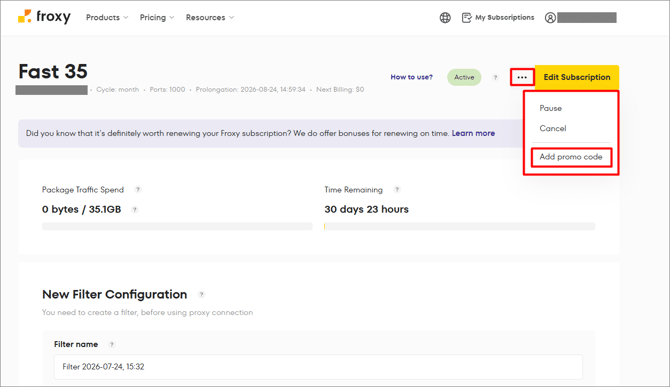Click help icon beside Package Traffic Spend
Screen dimensions: 670x387
coord(138,189)
